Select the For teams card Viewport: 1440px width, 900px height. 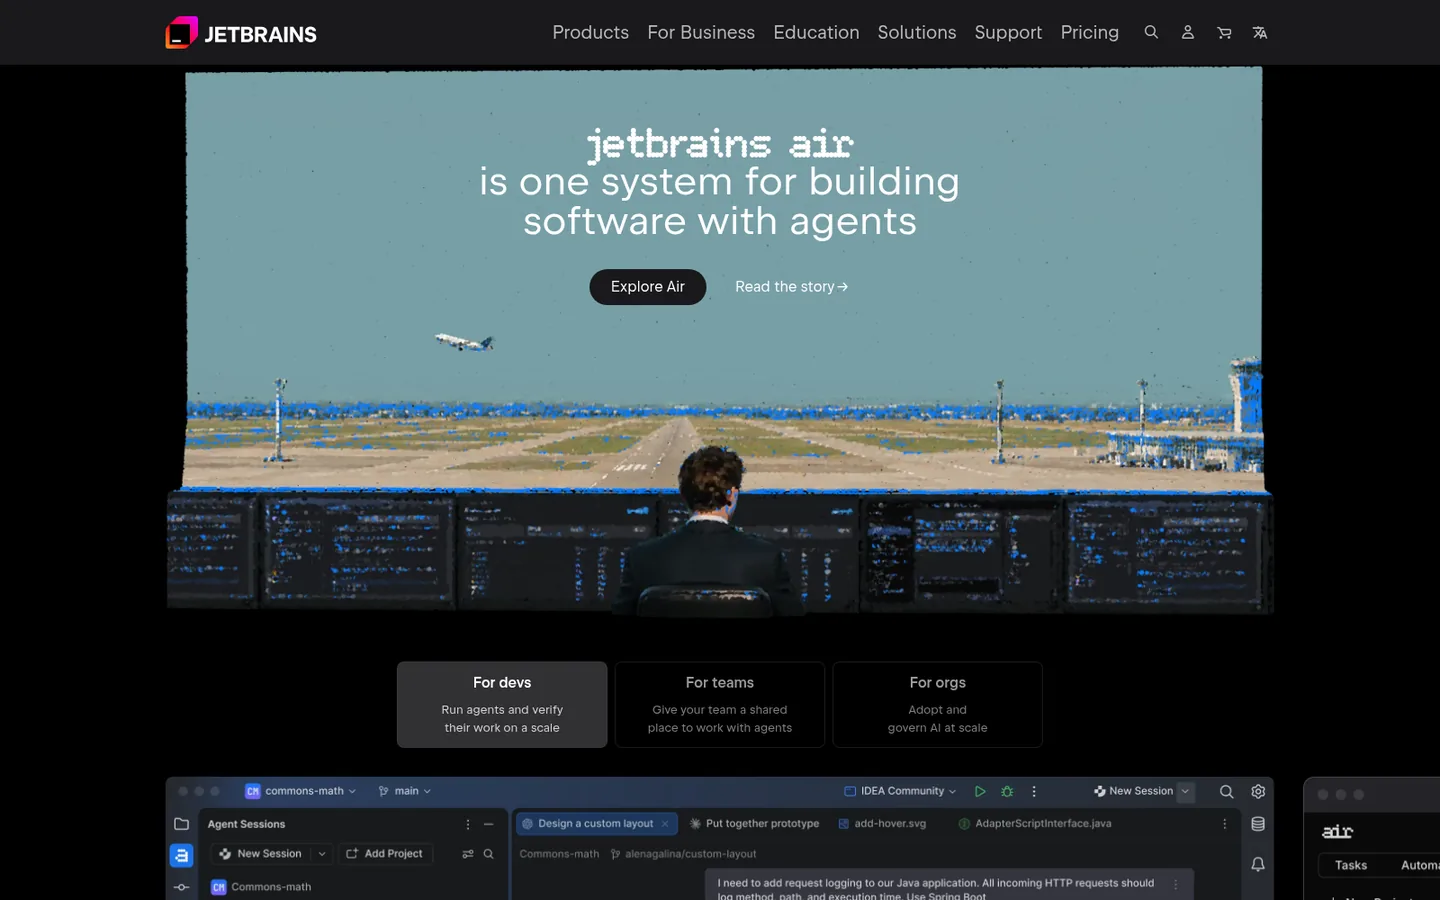[x=720, y=704]
